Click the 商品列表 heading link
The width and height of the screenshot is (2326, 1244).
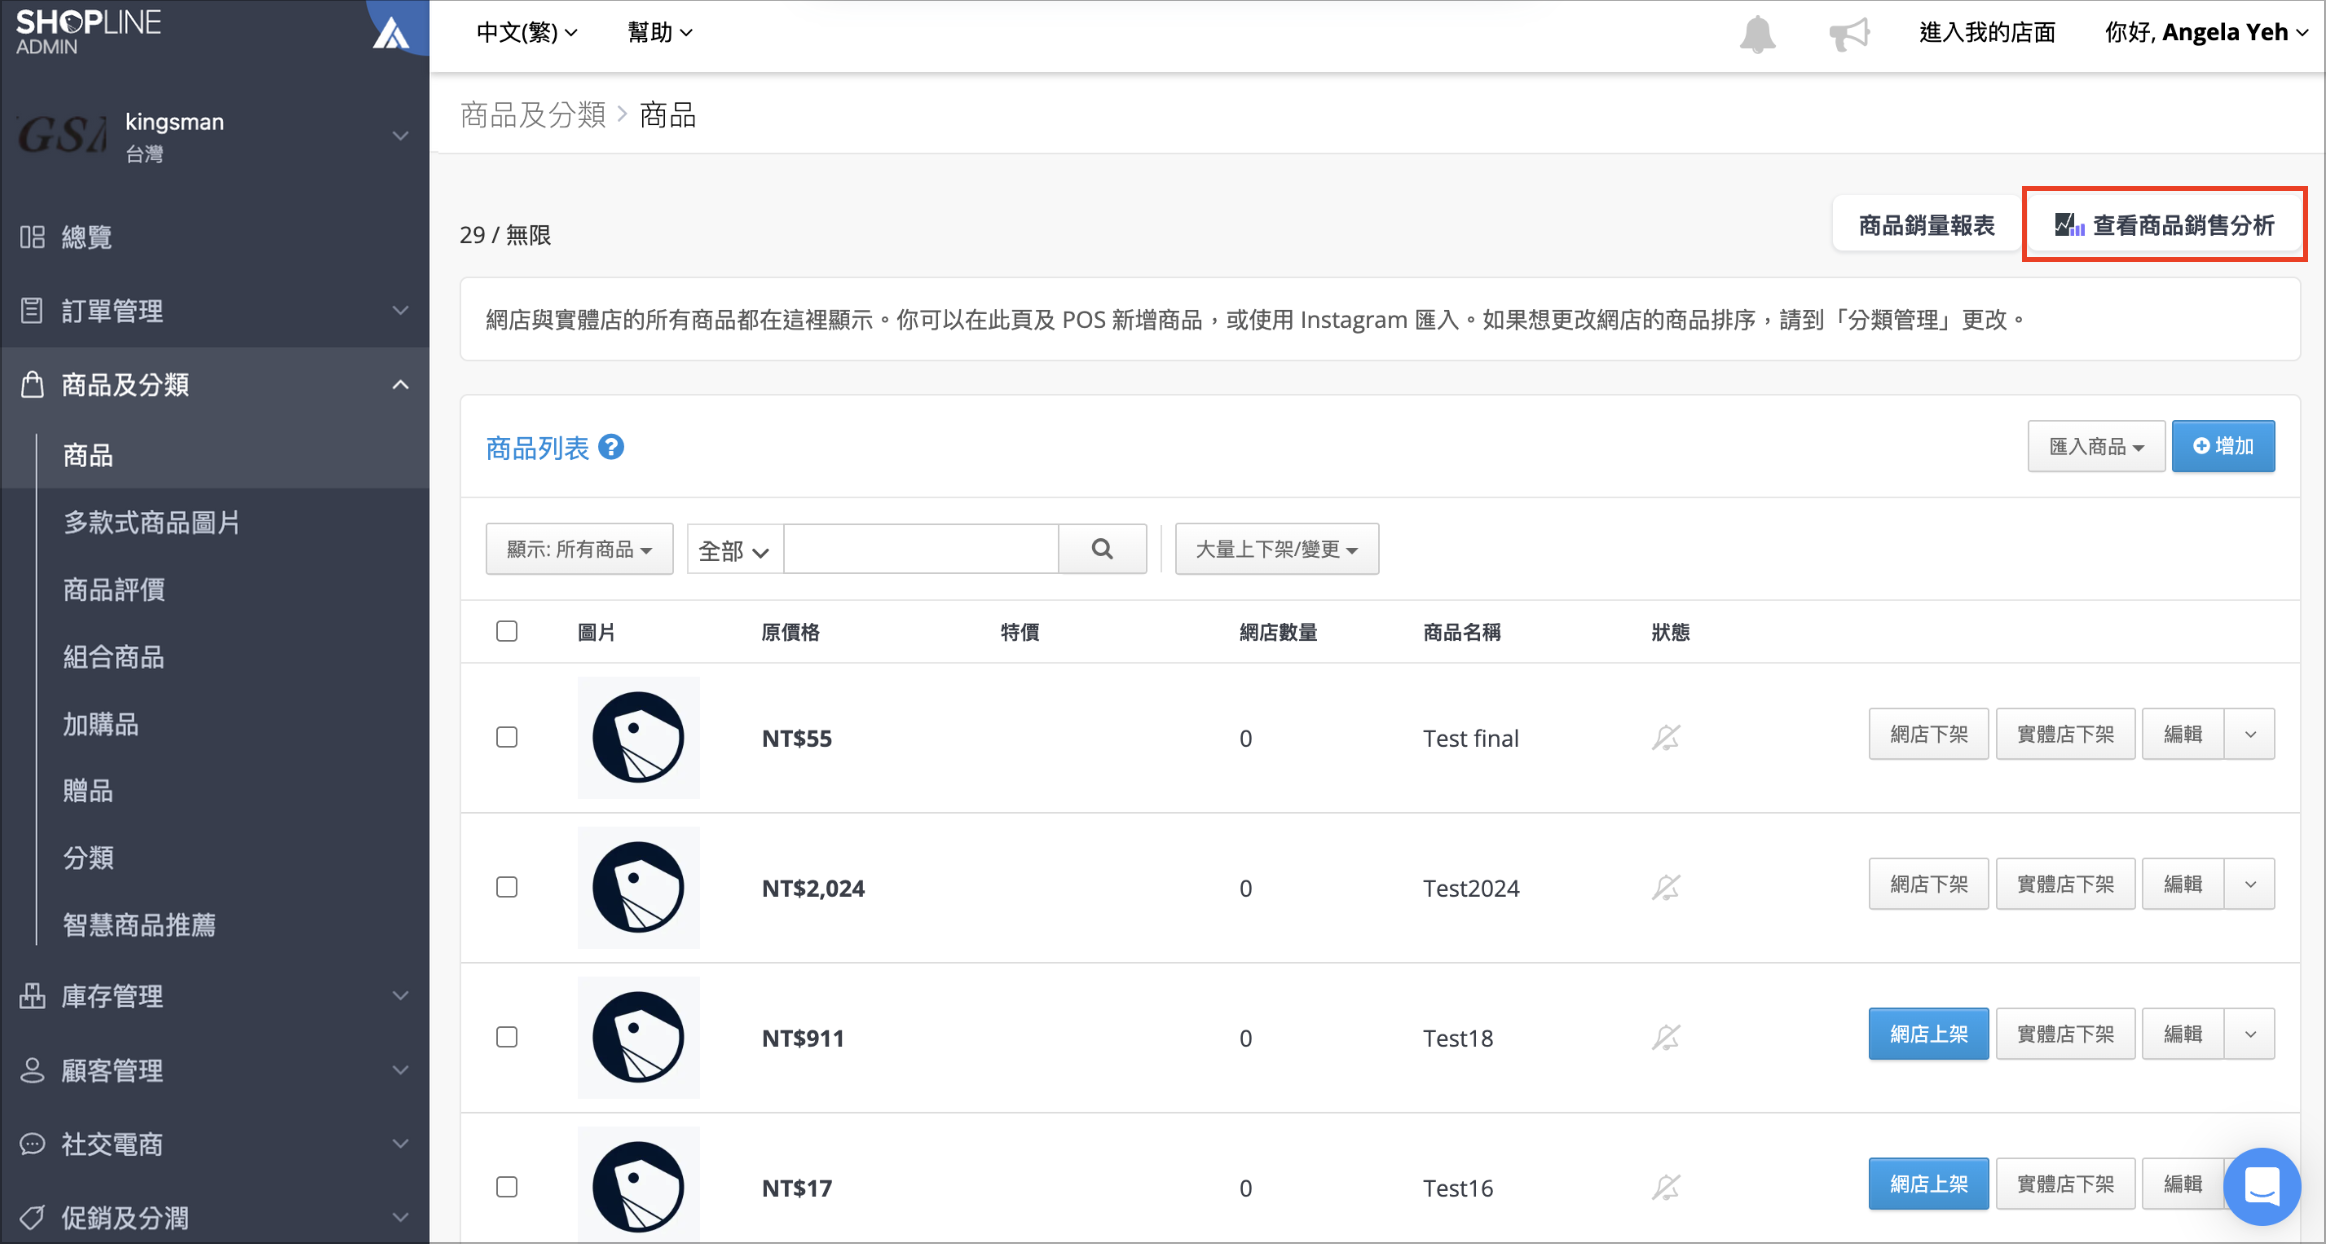pos(537,448)
